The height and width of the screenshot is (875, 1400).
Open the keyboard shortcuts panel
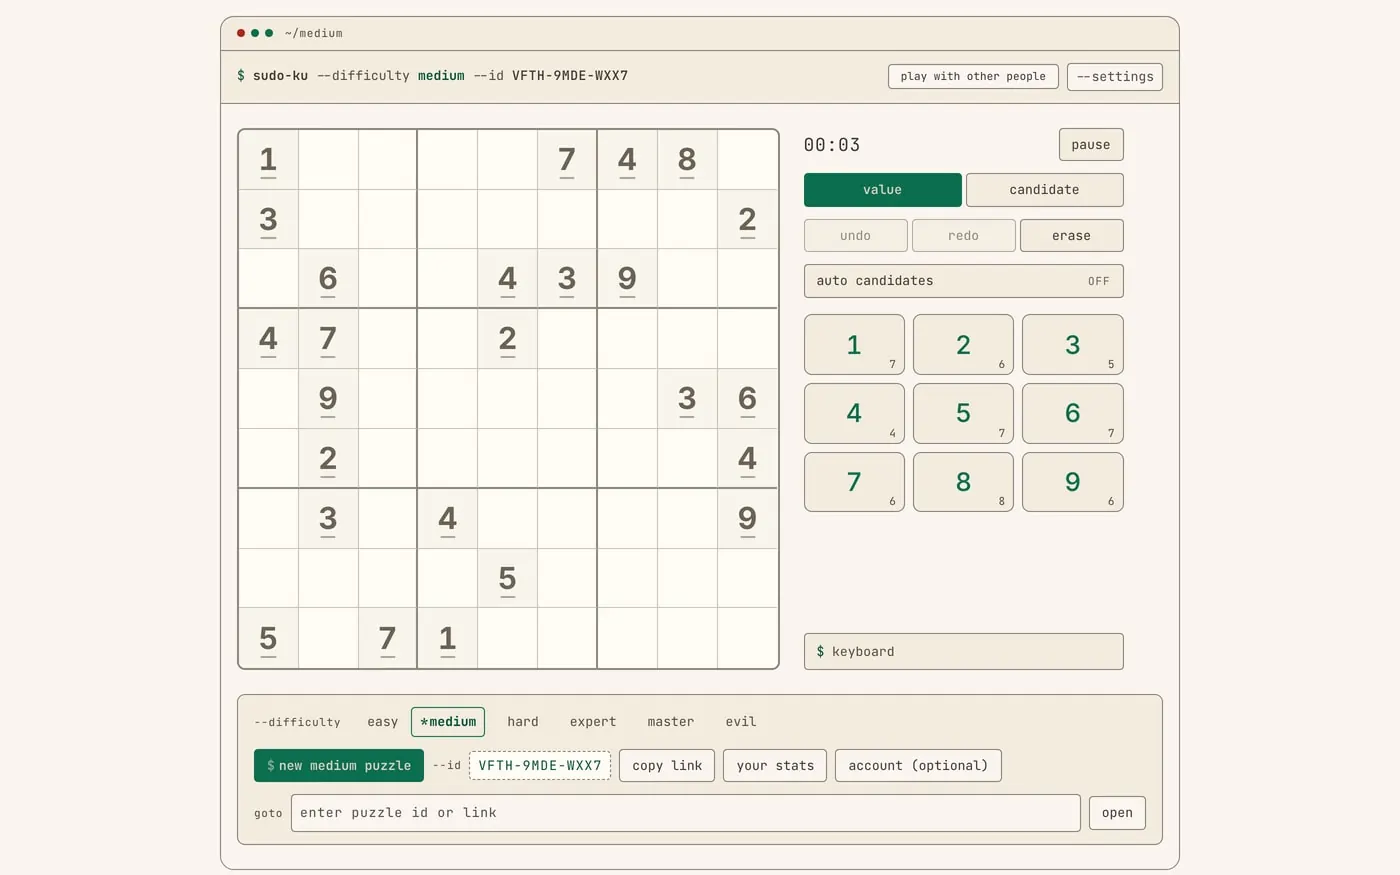[963, 652]
